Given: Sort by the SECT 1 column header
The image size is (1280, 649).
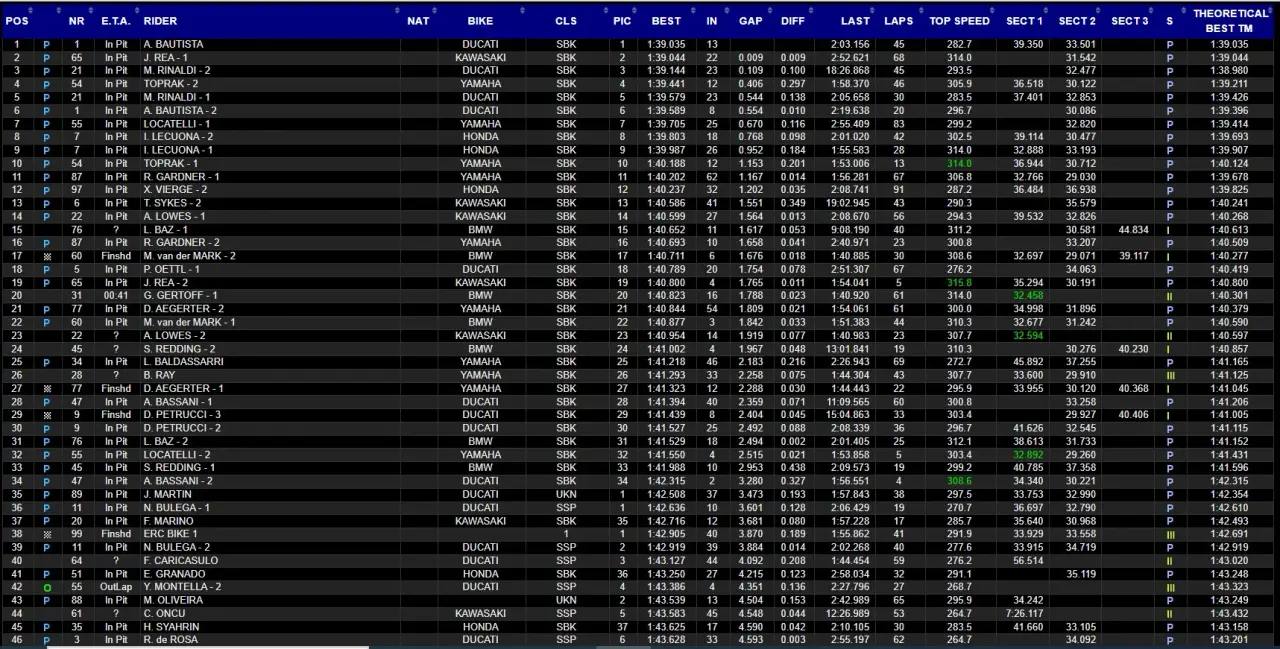Looking at the screenshot, I should coord(1024,21).
